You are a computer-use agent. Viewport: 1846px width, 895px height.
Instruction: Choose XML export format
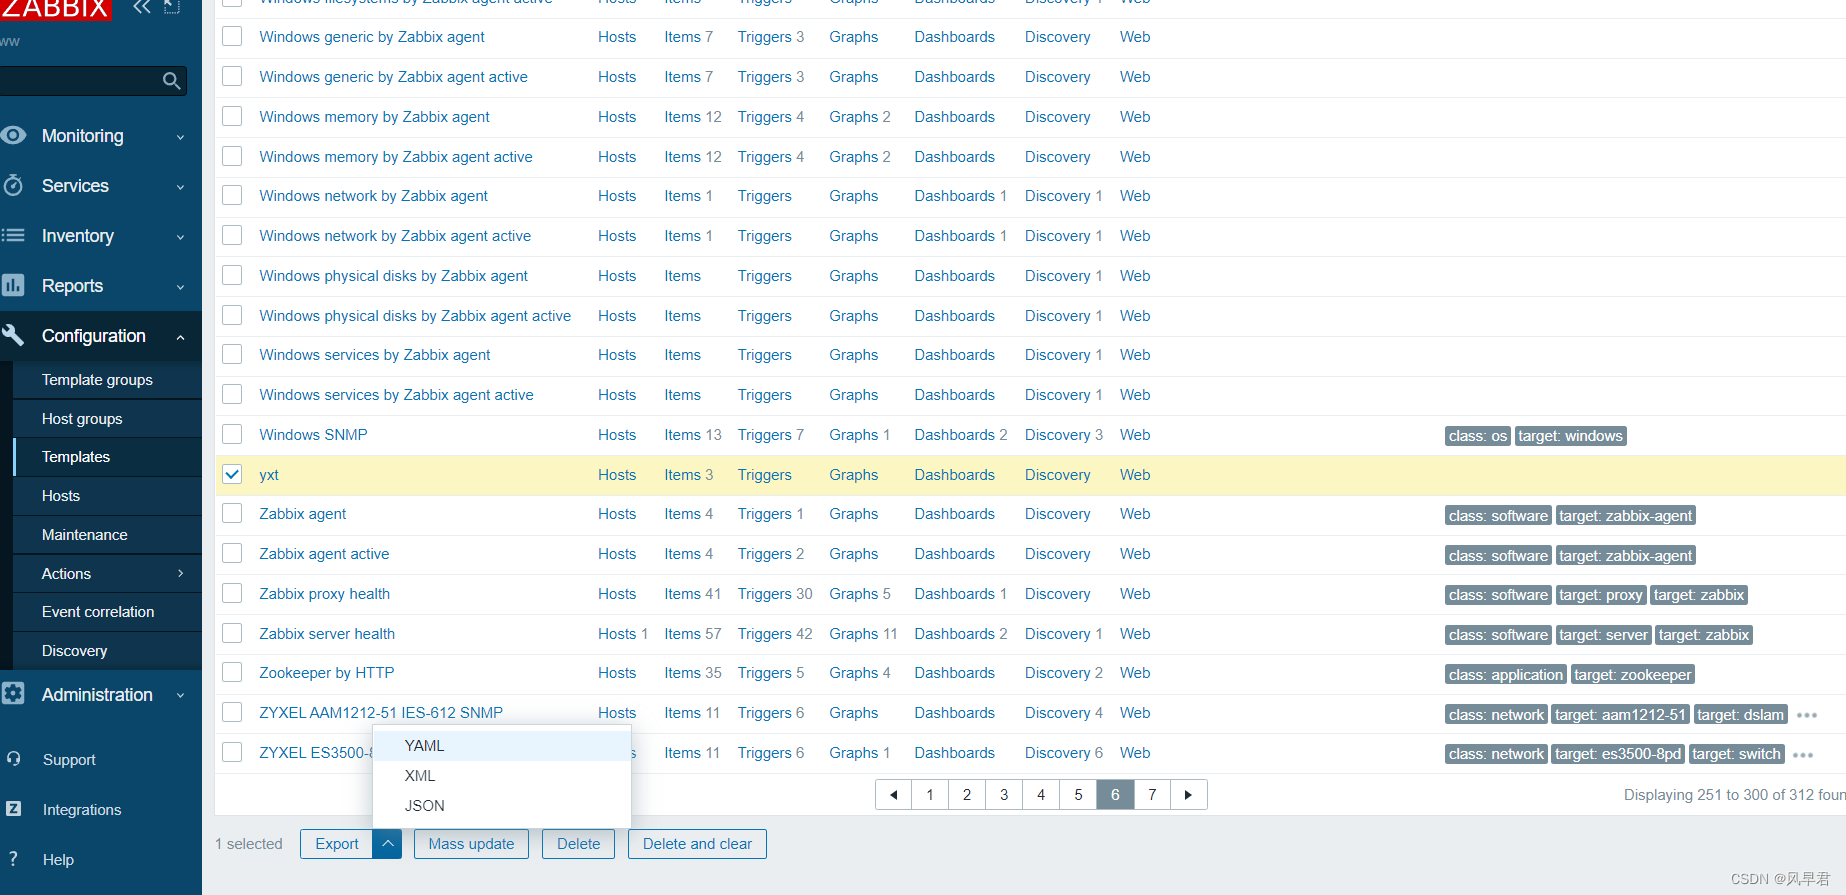coord(502,776)
